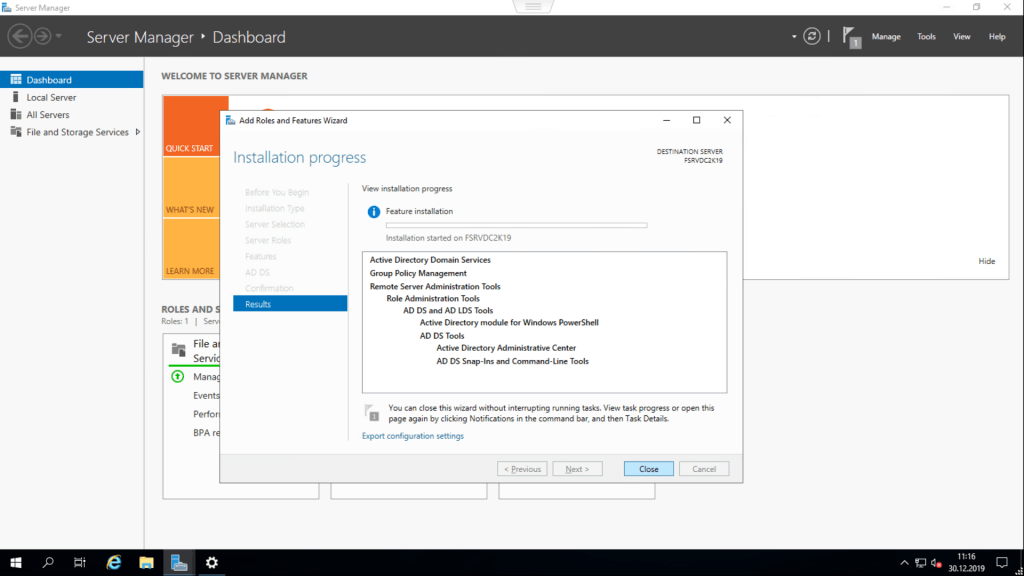Show hidden system tray icons
This screenshot has height=576, width=1024.
click(905, 562)
